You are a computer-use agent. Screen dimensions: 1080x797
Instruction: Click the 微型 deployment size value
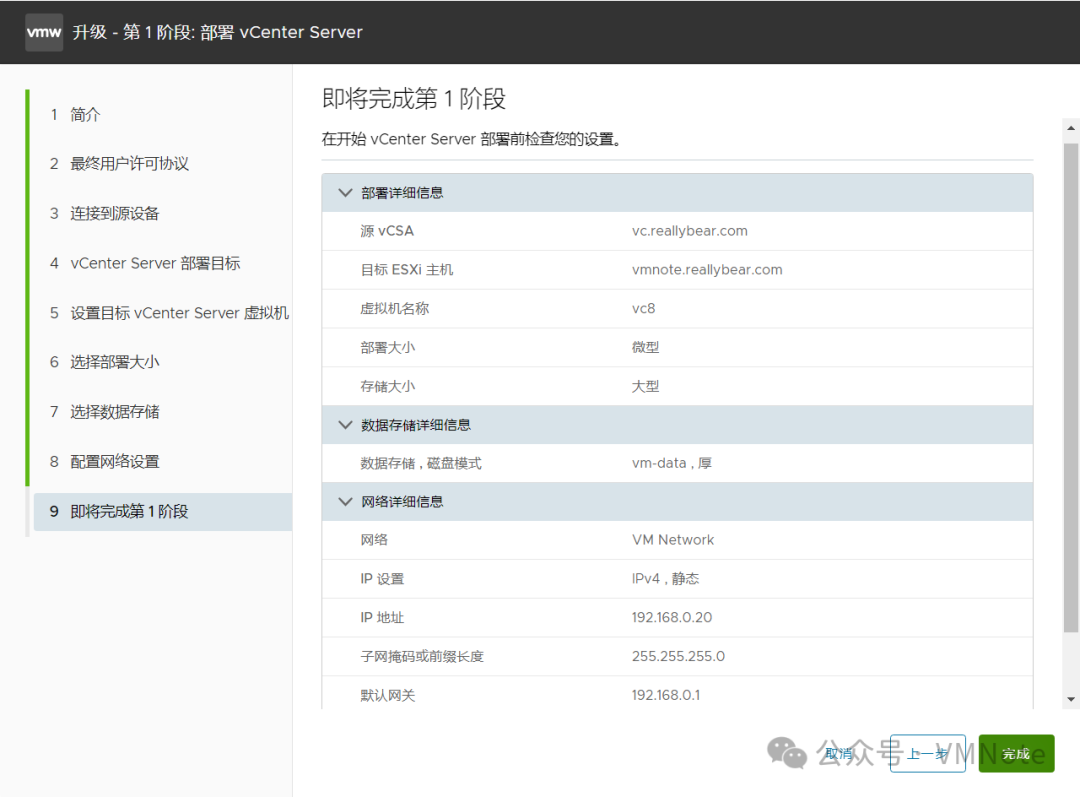[x=645, y=347]
